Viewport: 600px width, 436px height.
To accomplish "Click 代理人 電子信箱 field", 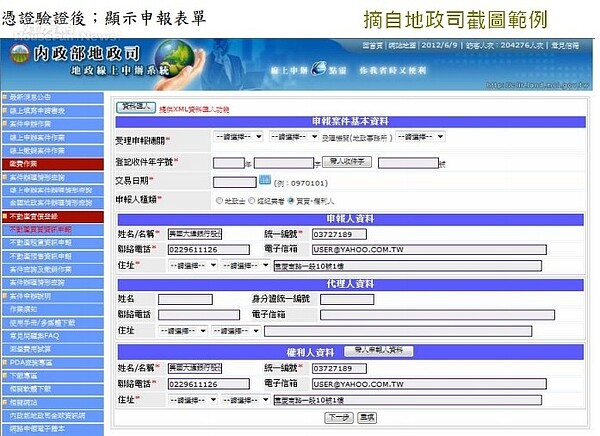I will [437, 315].
